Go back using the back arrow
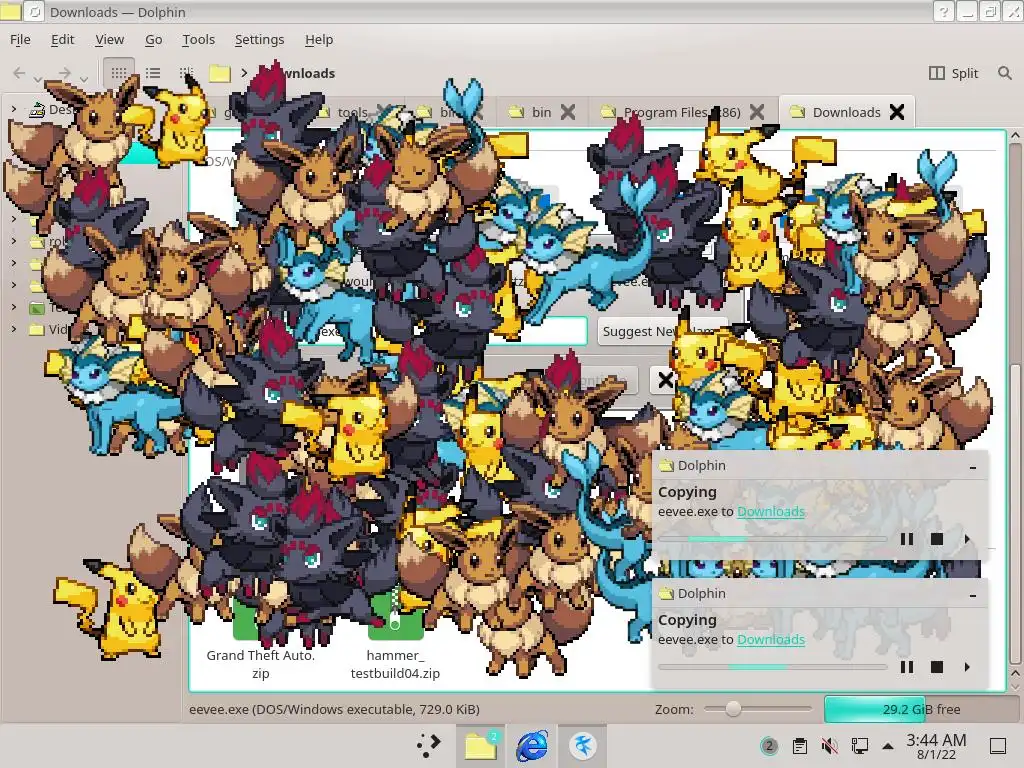The width and height of the screenshot is (1024, 768). [20, 73]
